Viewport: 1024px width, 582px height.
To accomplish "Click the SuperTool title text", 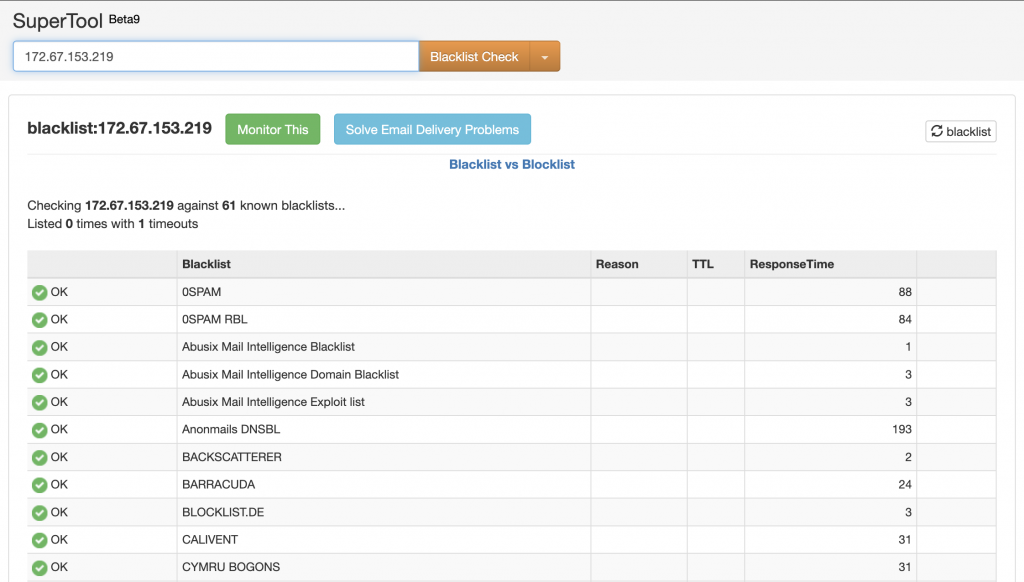I will (57, 21).
